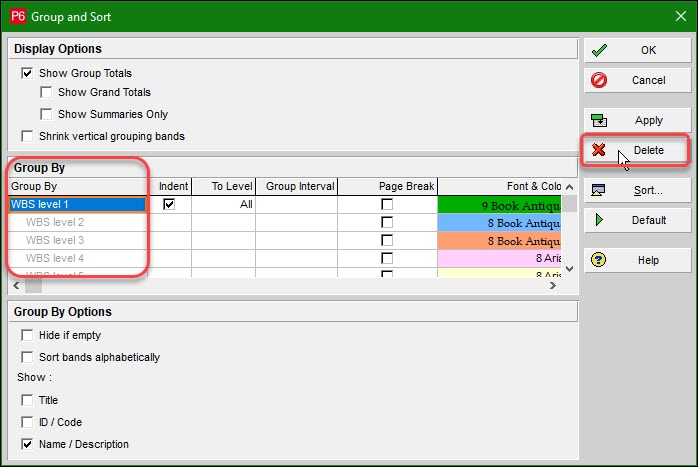Click the Sort button icon
698x467 pixels.
tap(599, 190)
